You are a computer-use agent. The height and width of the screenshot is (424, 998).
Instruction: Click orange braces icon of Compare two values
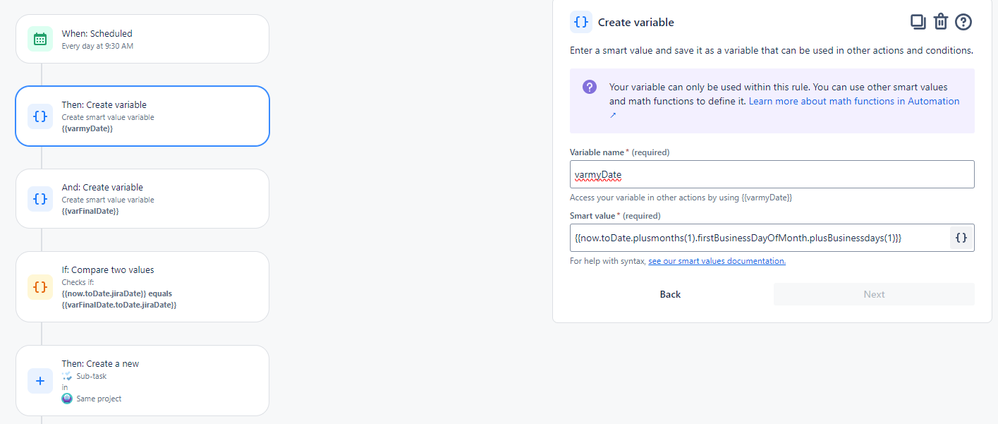click(x=40, y=287)
